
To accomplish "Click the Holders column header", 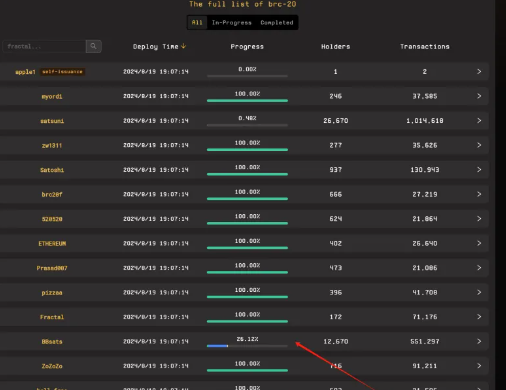I will [x=335, y=47].
